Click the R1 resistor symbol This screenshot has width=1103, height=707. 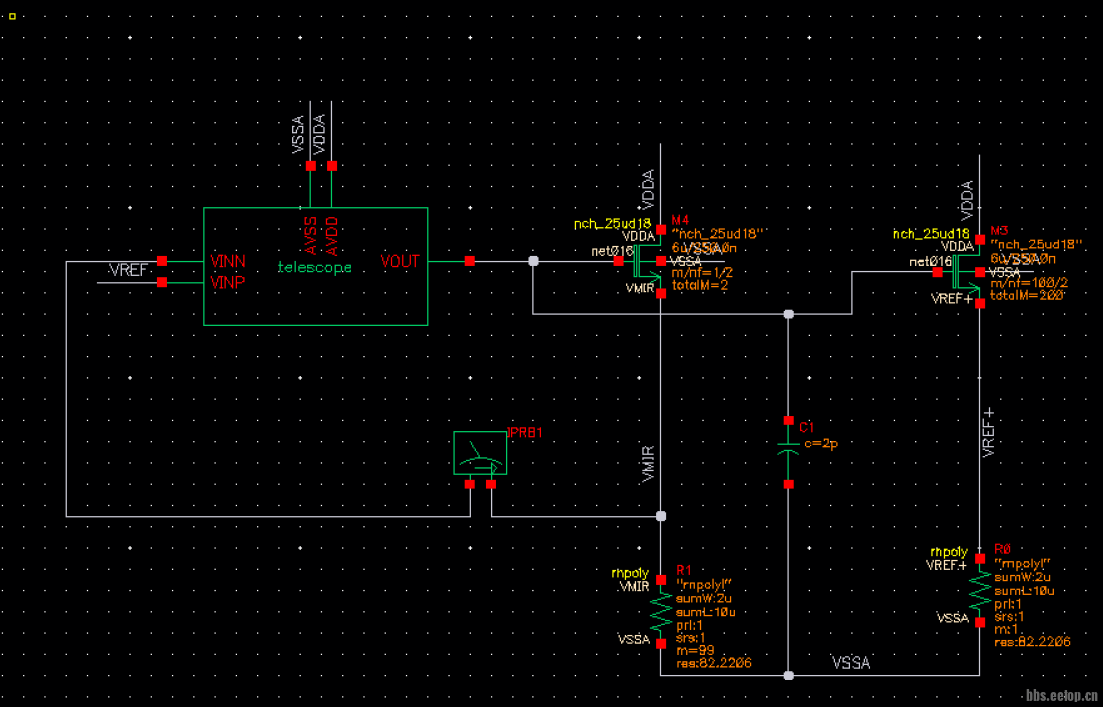pos(660,610)
